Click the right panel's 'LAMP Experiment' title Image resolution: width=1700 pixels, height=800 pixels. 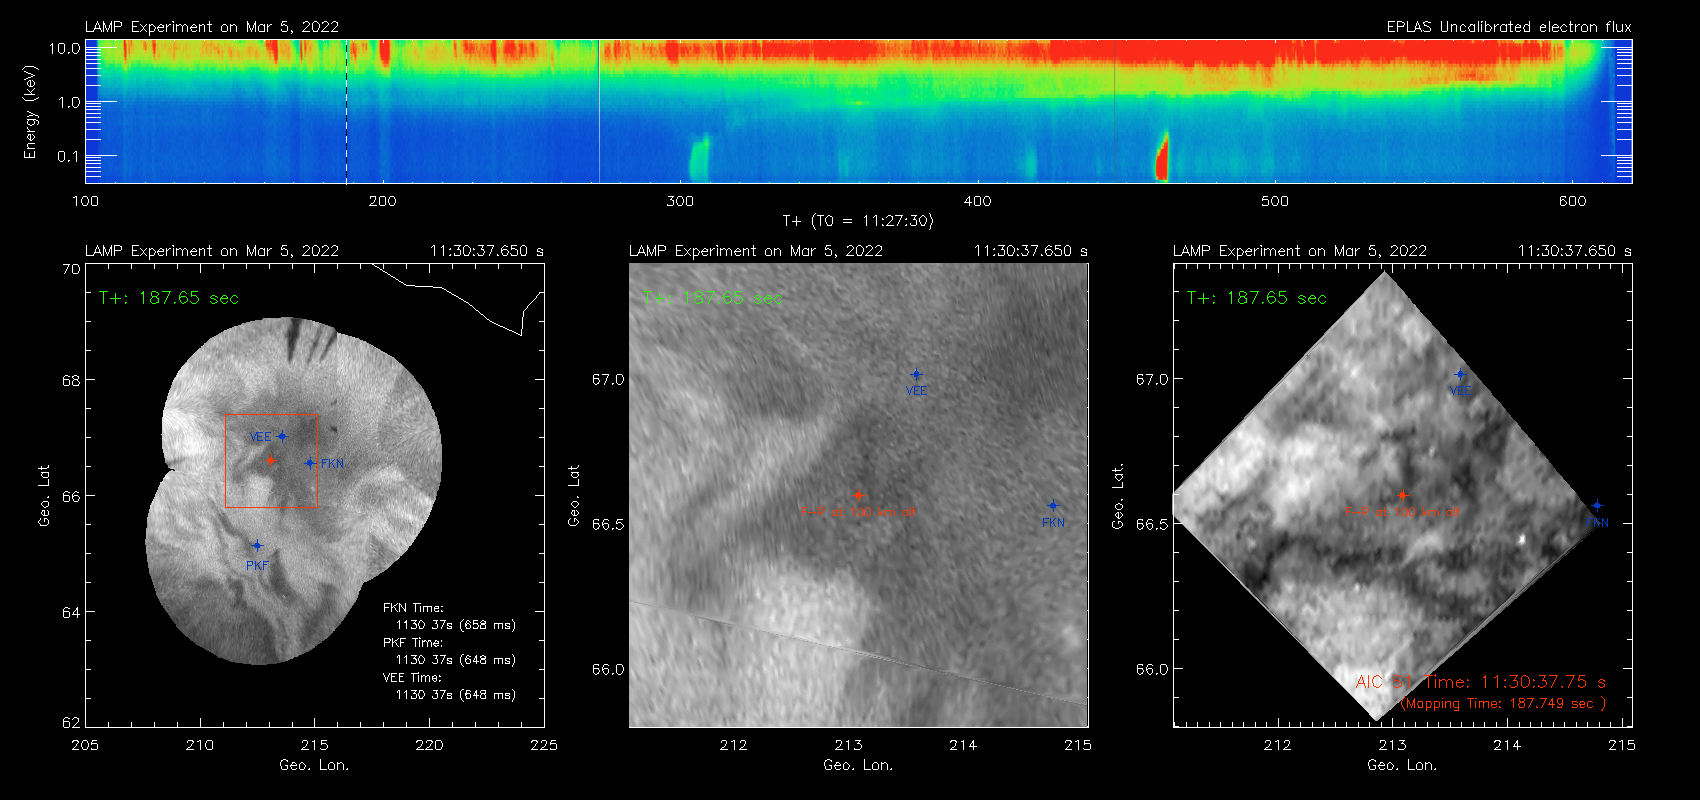pyautogui.click(x=1300, y=251)
